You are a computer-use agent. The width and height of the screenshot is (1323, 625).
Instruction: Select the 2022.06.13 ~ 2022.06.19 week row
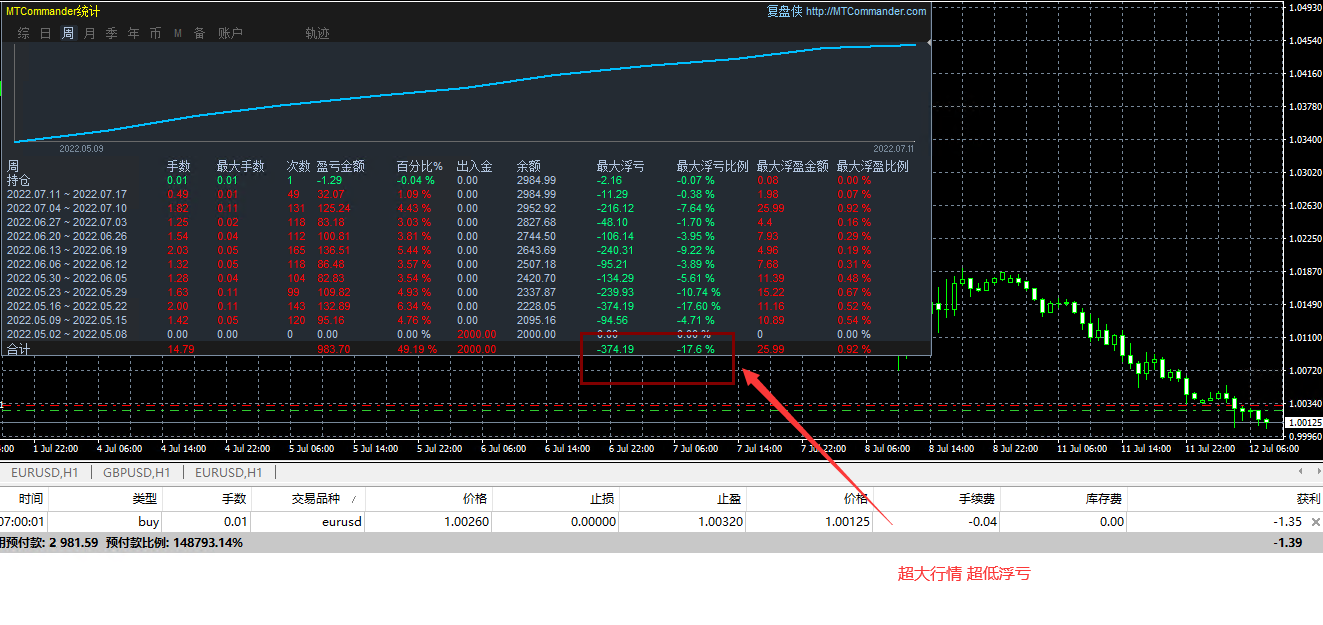click(x=465, y=250)
